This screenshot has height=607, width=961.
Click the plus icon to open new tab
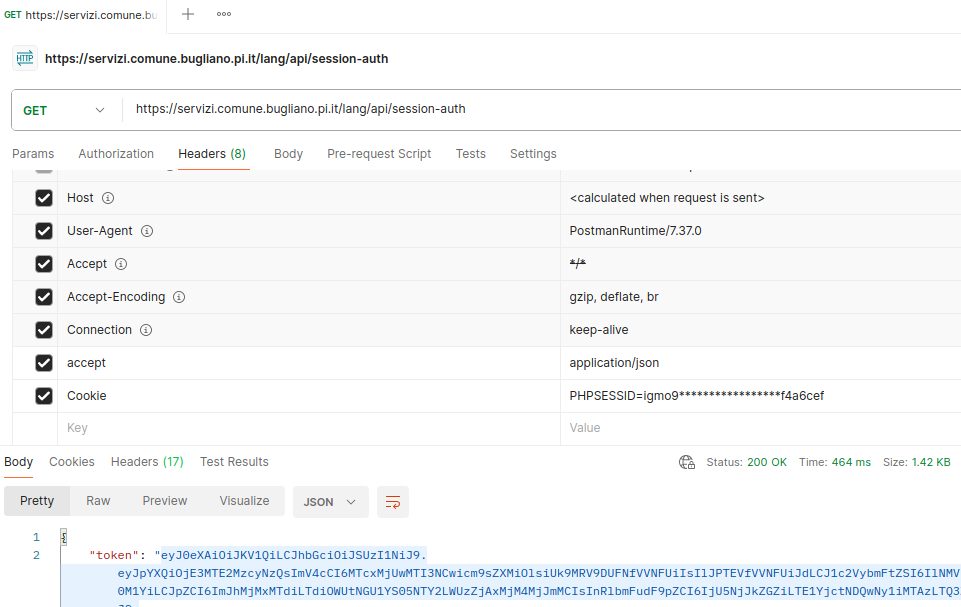point(188,14)
